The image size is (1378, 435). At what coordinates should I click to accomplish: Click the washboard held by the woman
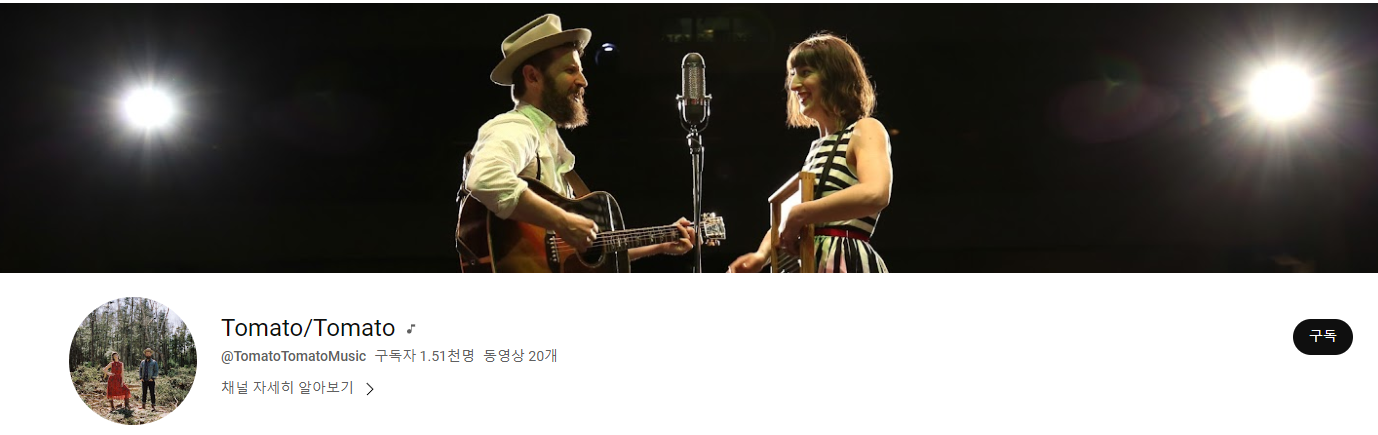click(793, 224)
